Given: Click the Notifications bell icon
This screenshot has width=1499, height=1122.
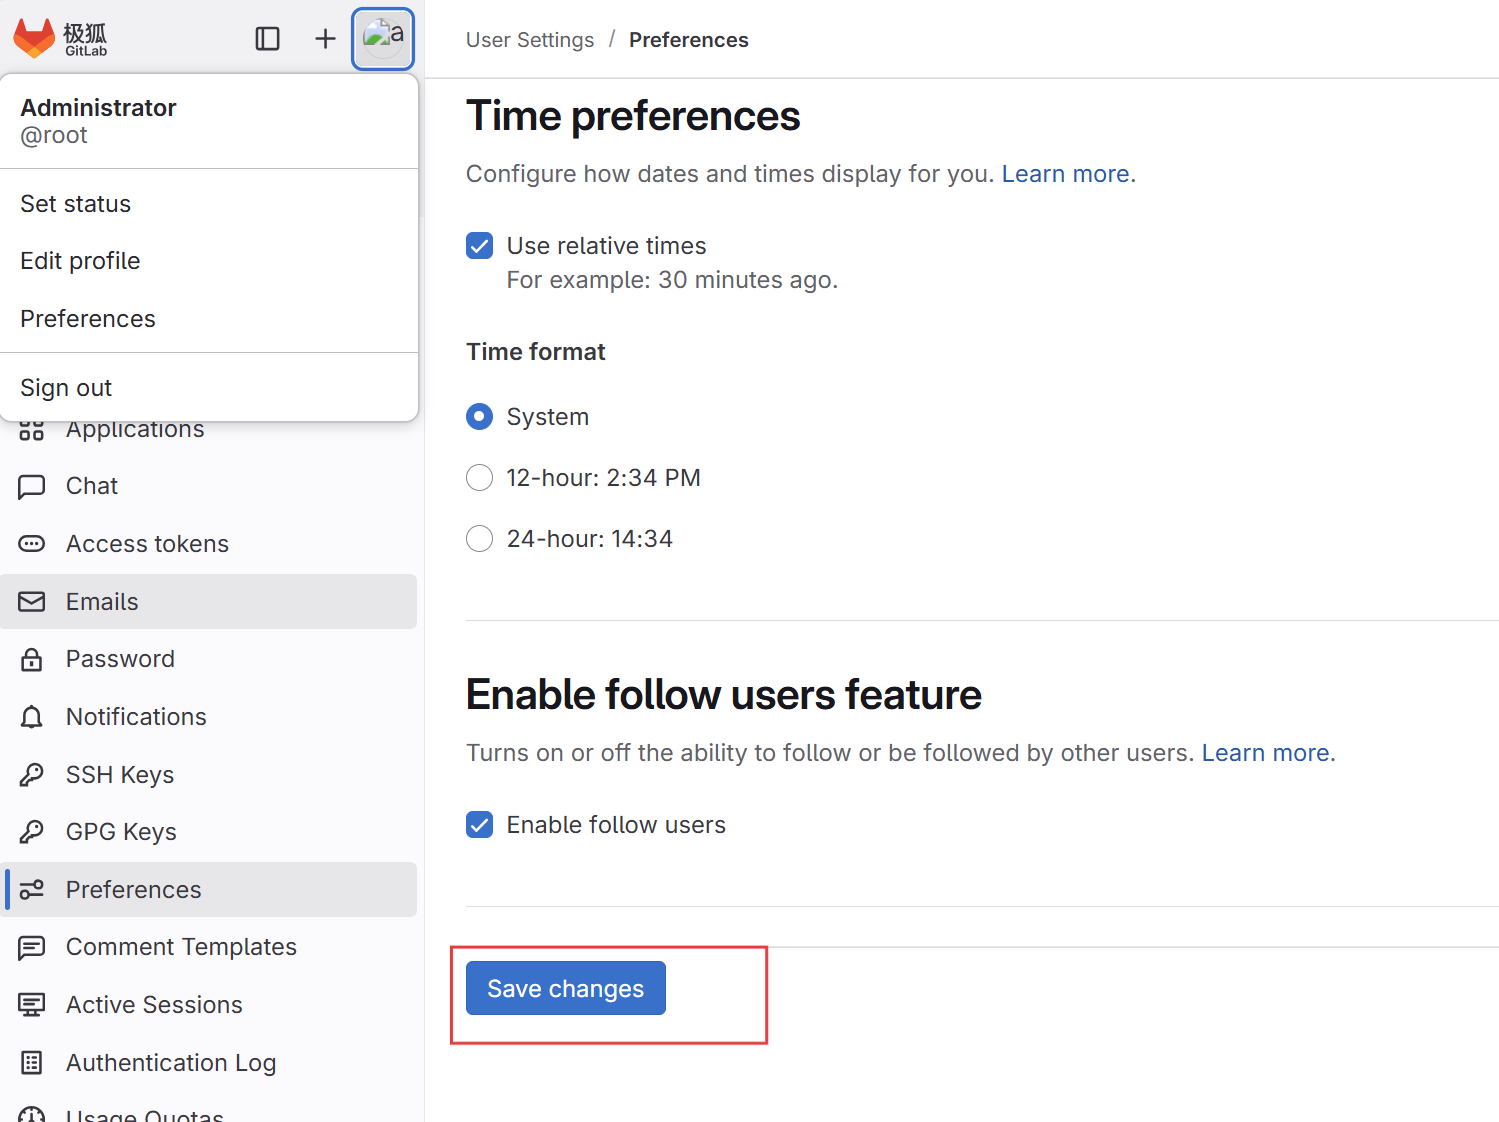Looking at the screenshot, I should pos(32,717).
